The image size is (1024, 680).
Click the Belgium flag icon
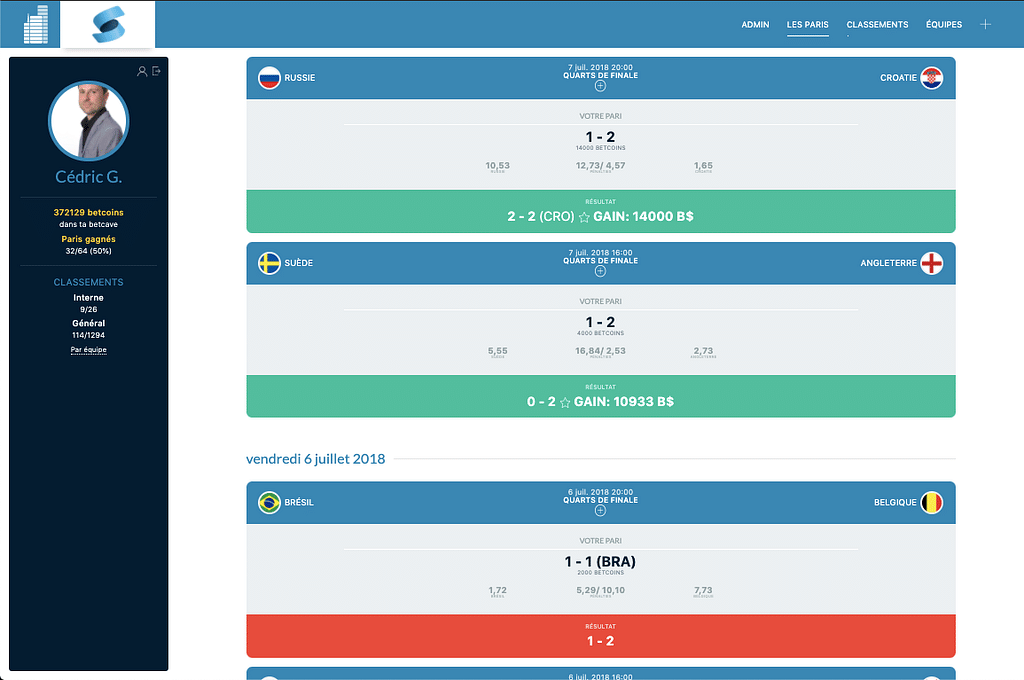[x=931, y=503]
